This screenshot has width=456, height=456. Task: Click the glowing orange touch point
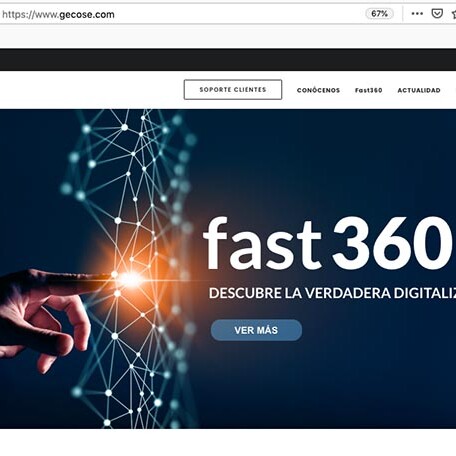click(131, 279)
